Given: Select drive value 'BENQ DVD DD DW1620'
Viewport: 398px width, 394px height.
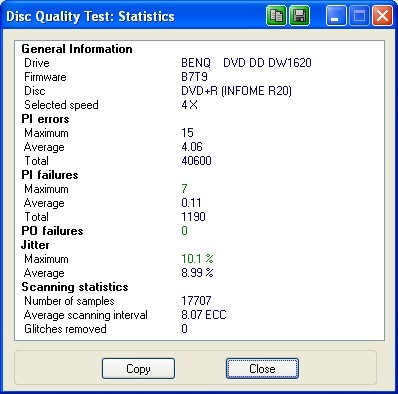Looking at the screenshot, I should 246,63.
